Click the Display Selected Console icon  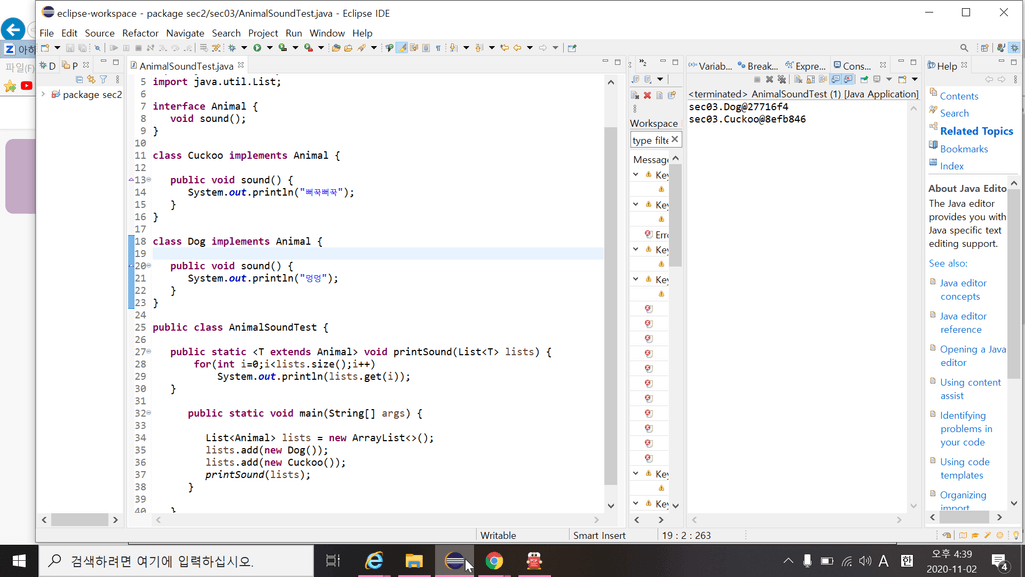click(x=877, y=80)
